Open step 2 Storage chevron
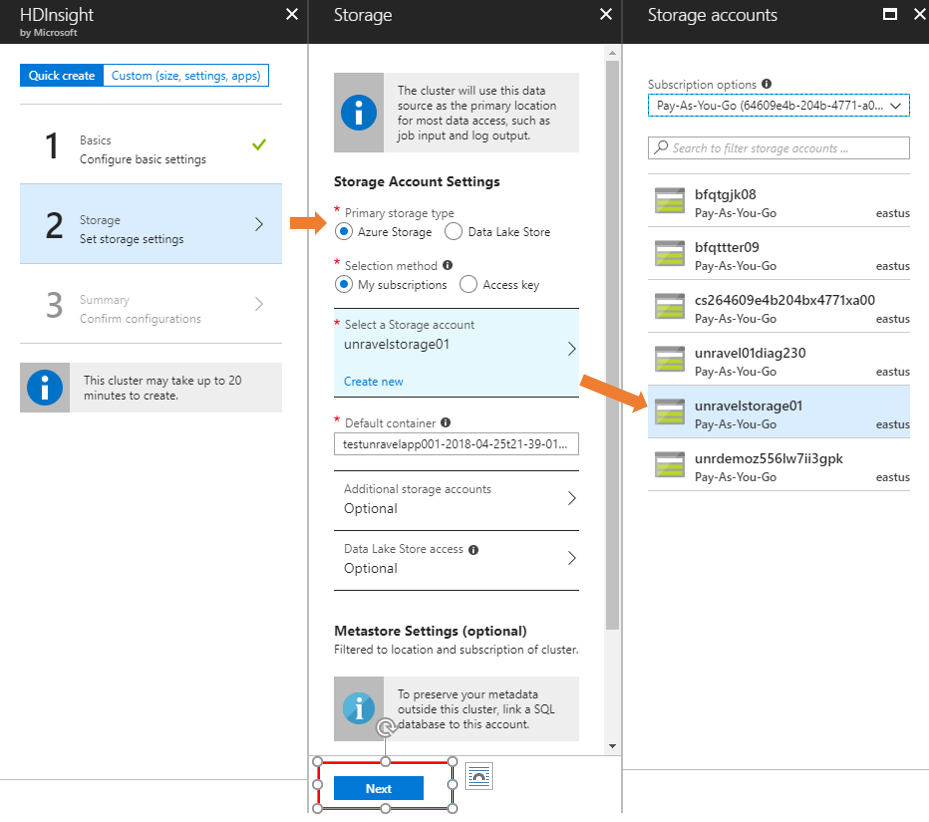 click(258, 224)
